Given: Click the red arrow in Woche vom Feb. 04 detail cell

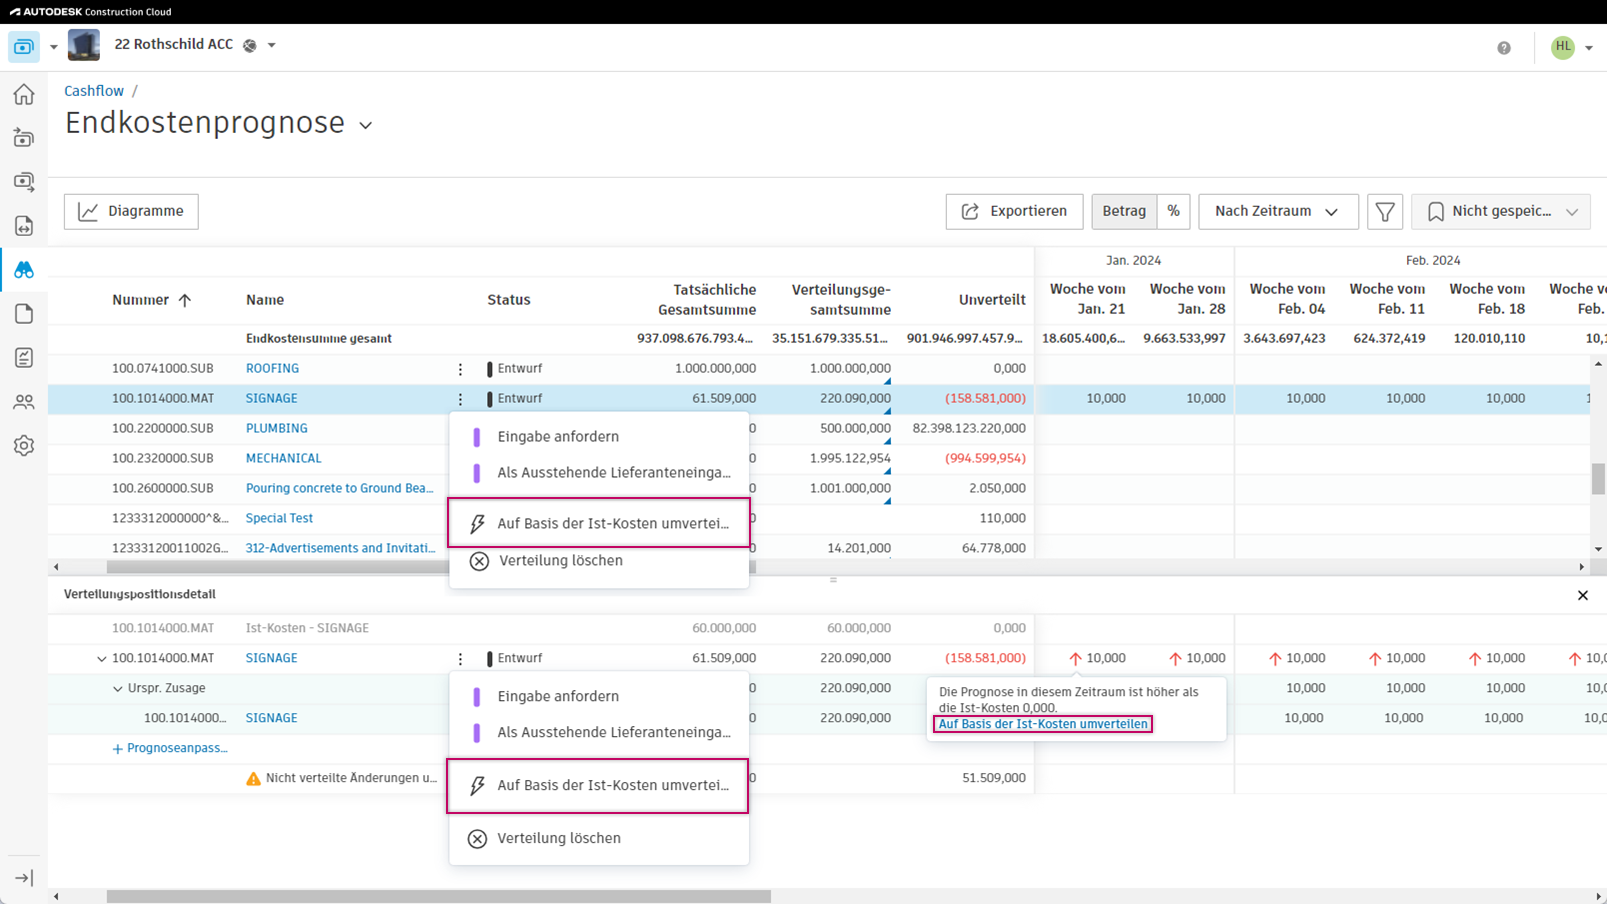Looking at the screenshot, I should (x=1275, y=659).
